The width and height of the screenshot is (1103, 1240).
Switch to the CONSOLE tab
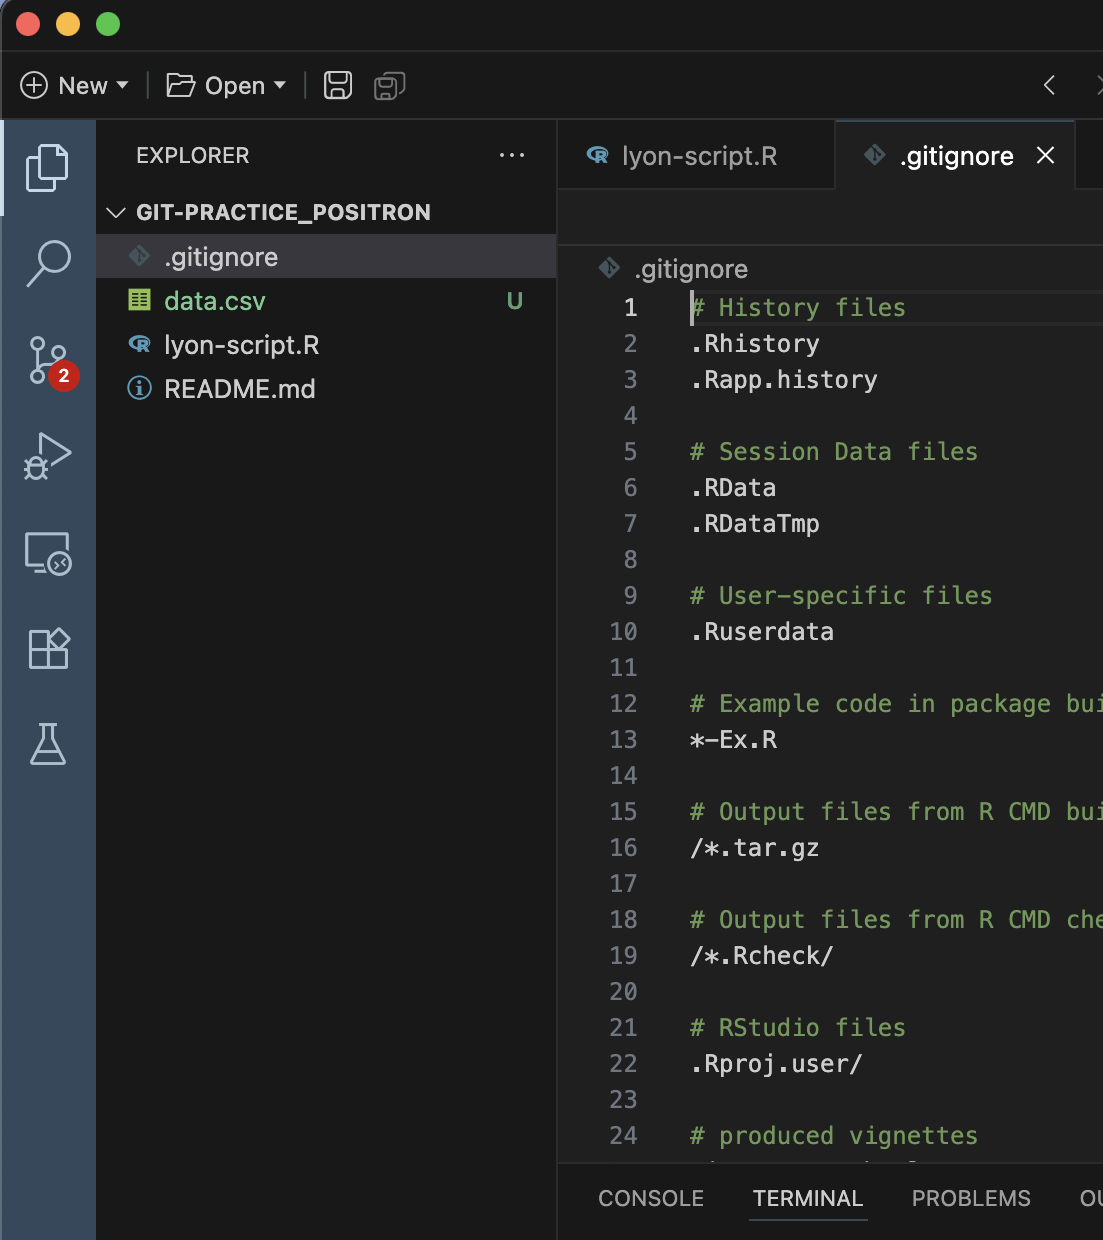point(650,1198)
